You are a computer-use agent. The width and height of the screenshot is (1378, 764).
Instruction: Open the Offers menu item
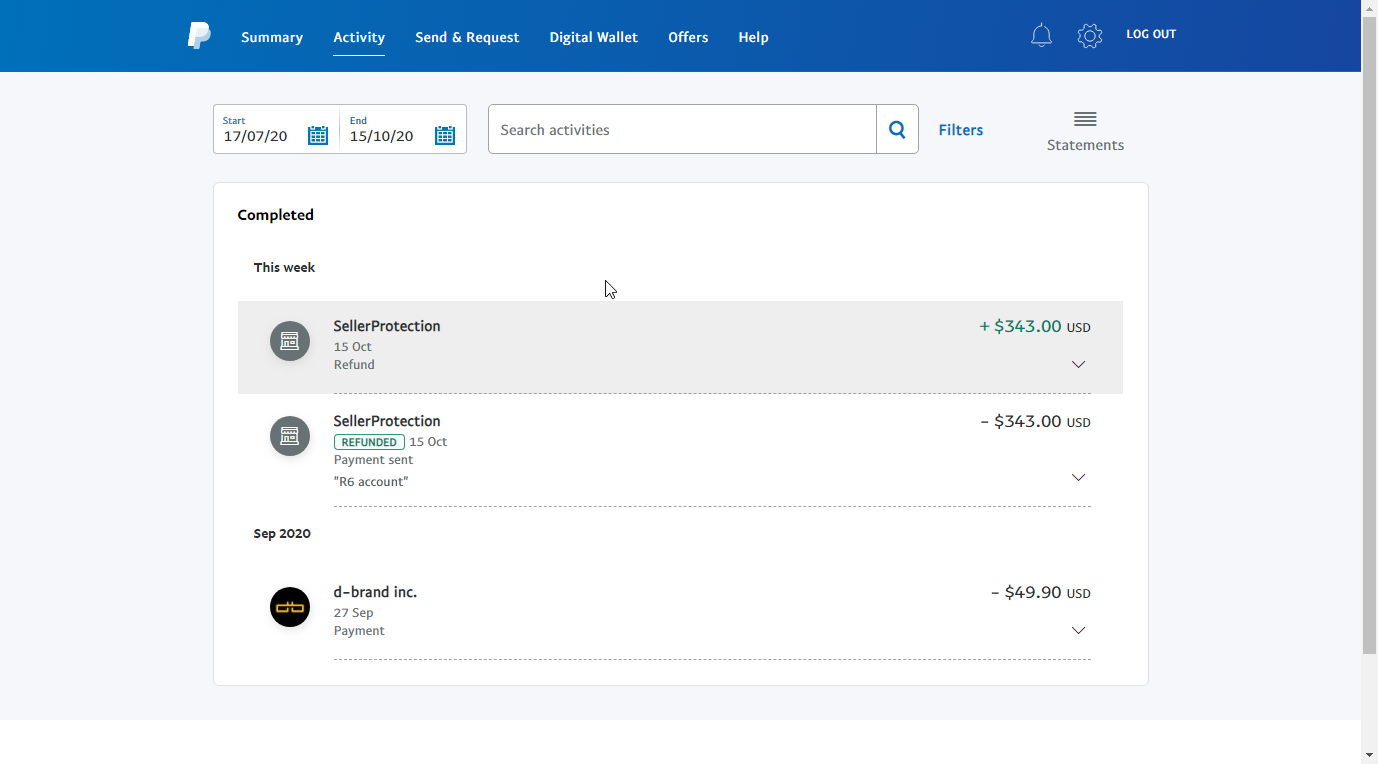(x=688, y=37)
